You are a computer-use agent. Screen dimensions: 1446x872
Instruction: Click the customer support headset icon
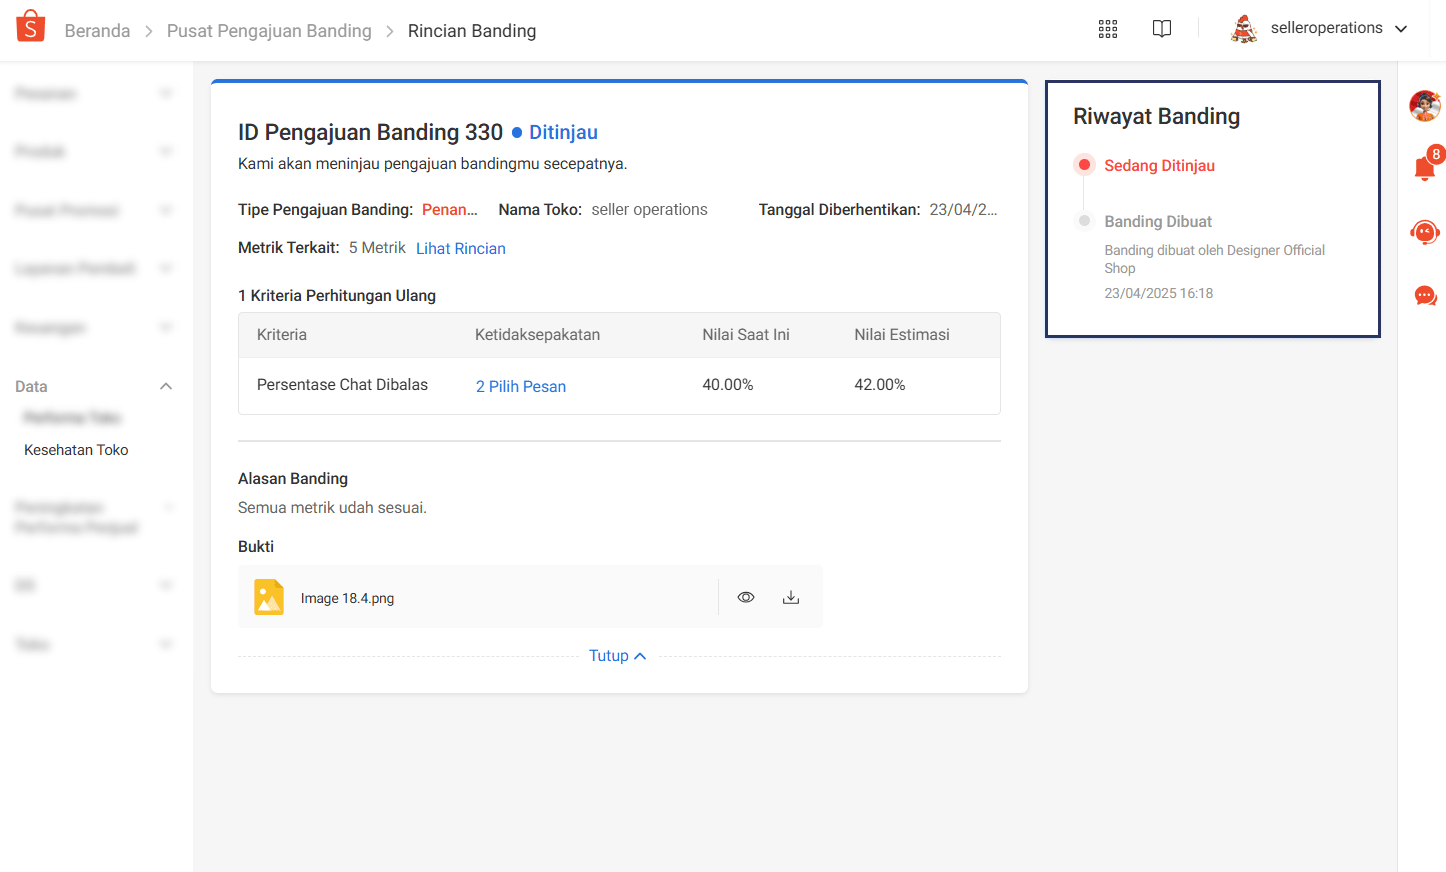pos(1425,233)
